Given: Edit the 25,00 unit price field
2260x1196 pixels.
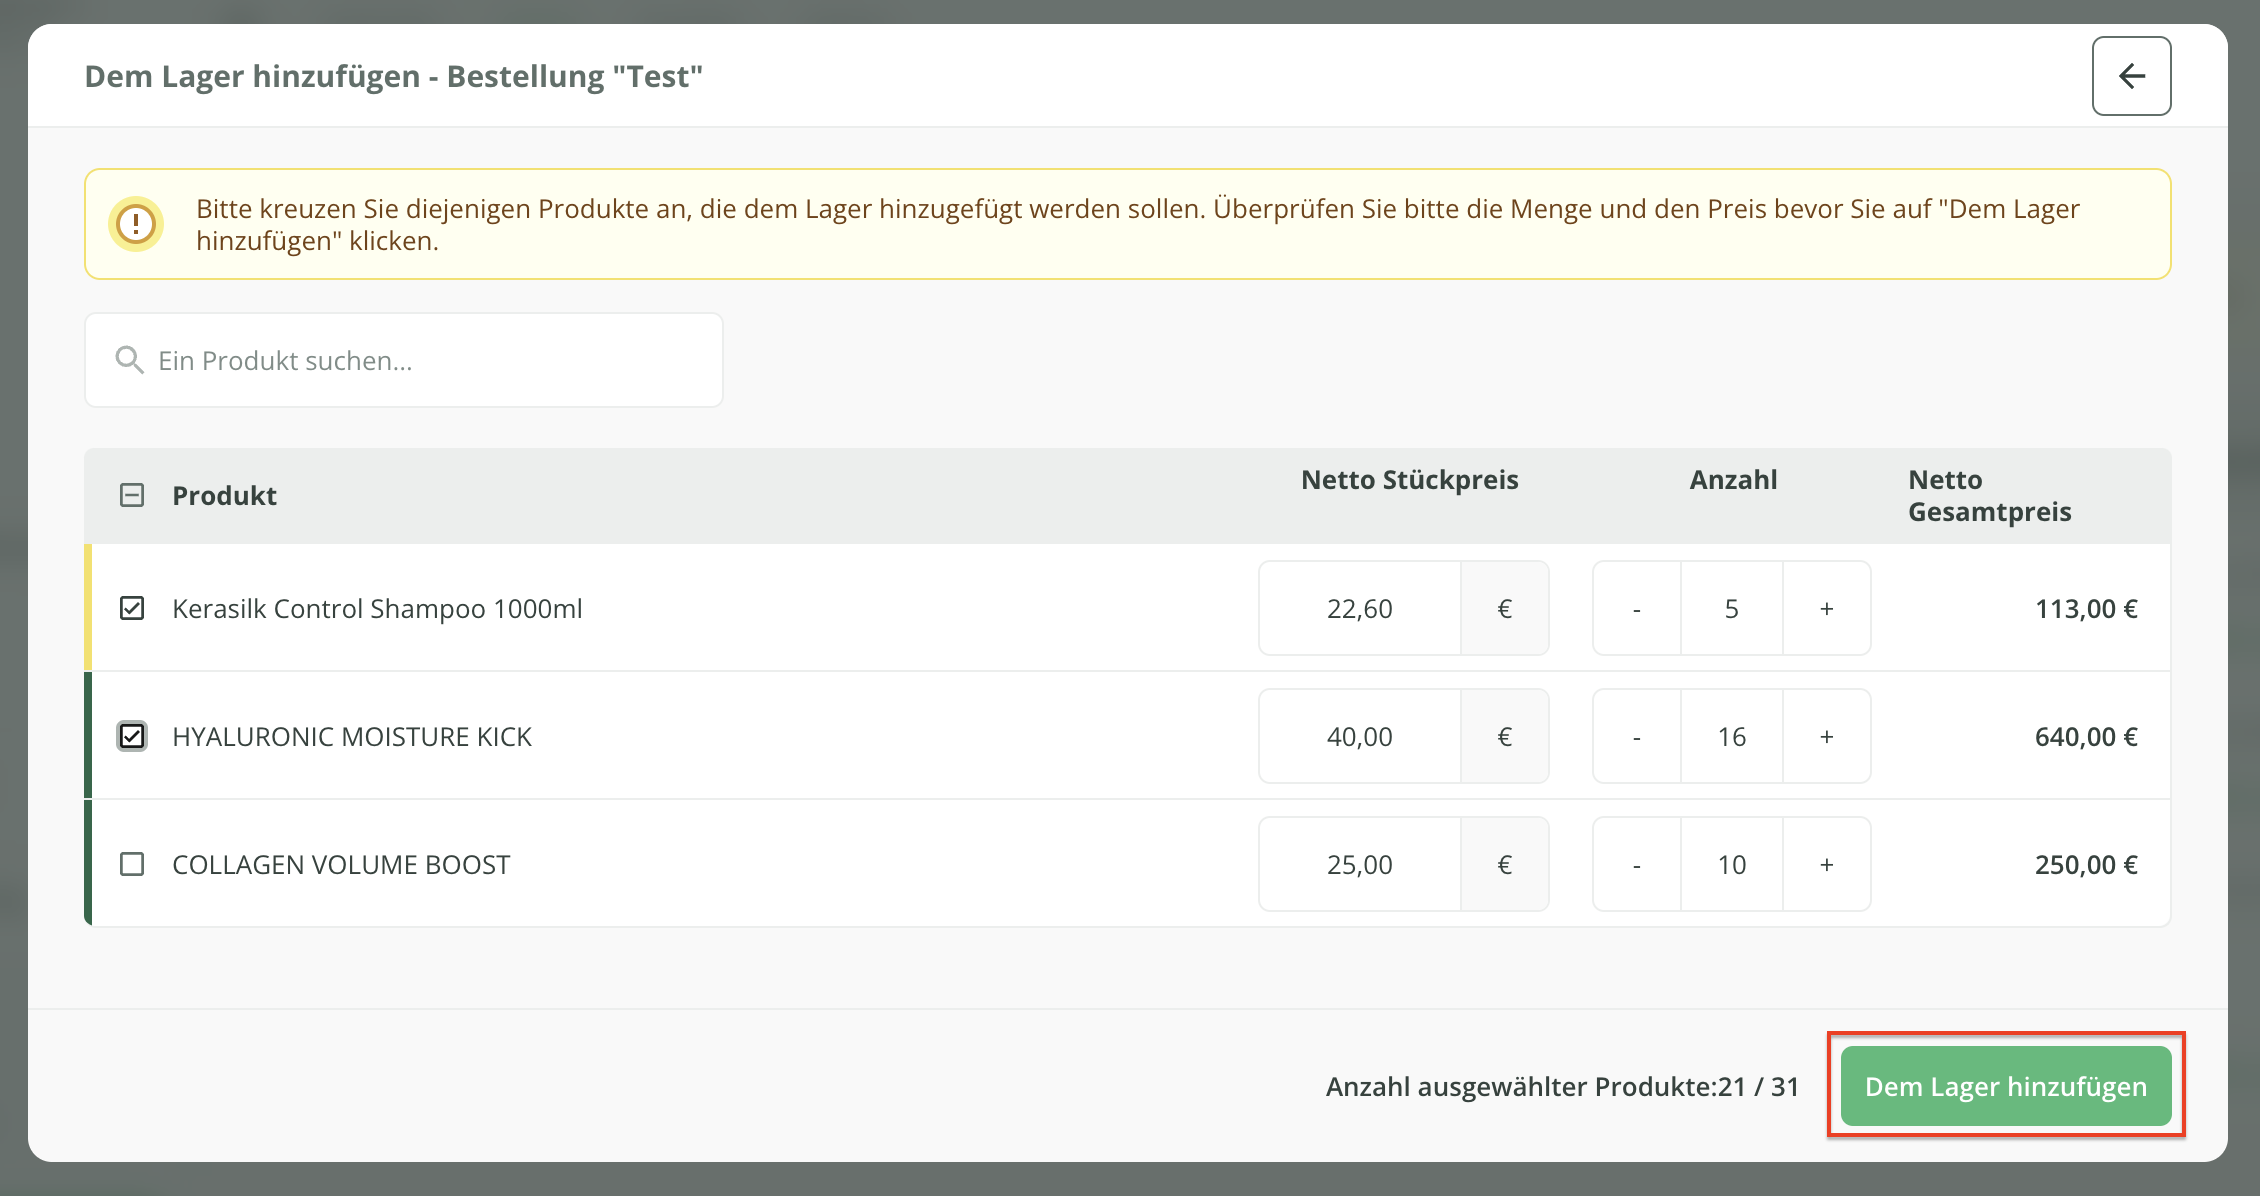Looking at the screenshot, I should (x=1359, y=864).
